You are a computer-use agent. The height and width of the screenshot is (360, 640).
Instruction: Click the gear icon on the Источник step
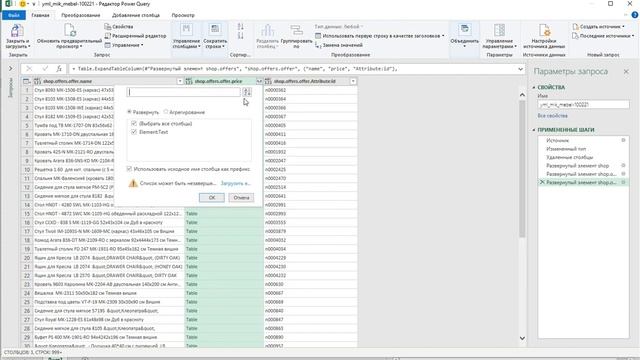point(623,140)
